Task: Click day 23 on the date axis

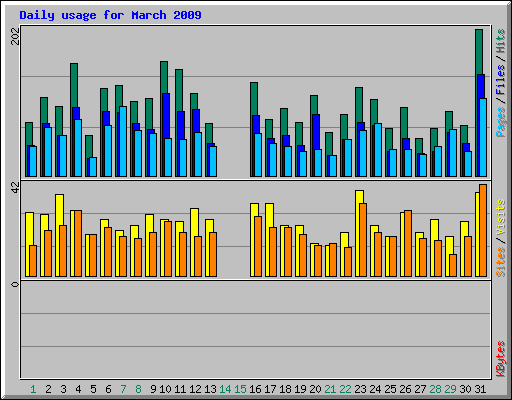Action: point(360,389)
